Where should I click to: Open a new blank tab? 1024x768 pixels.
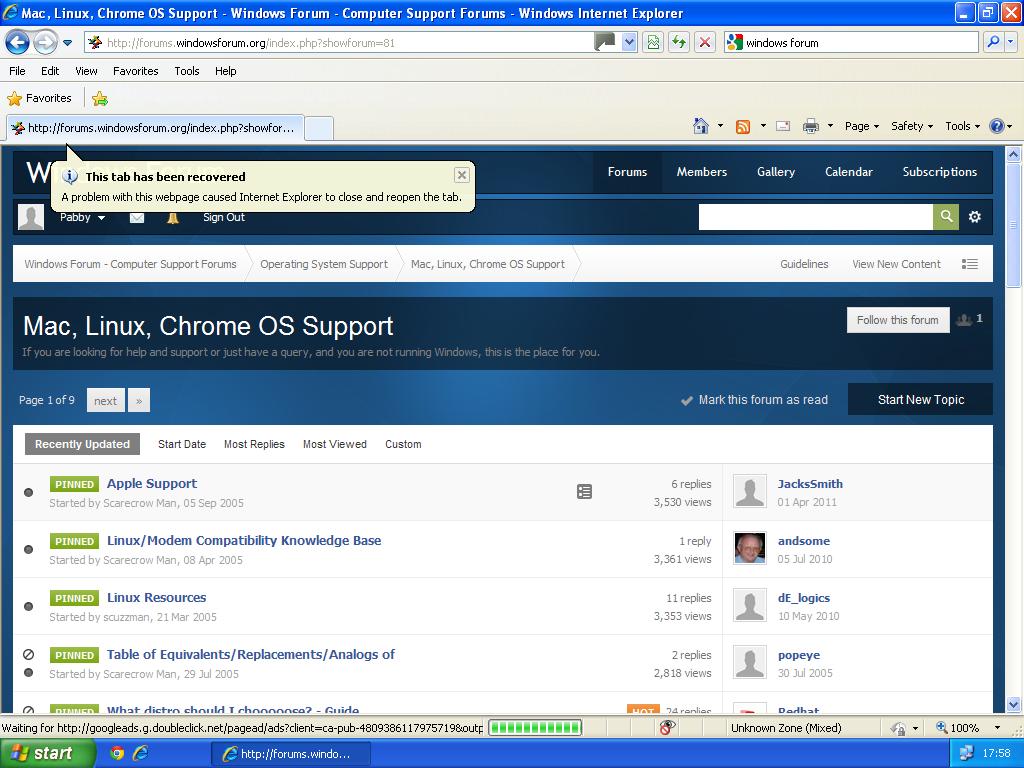[x=319, y=128]
